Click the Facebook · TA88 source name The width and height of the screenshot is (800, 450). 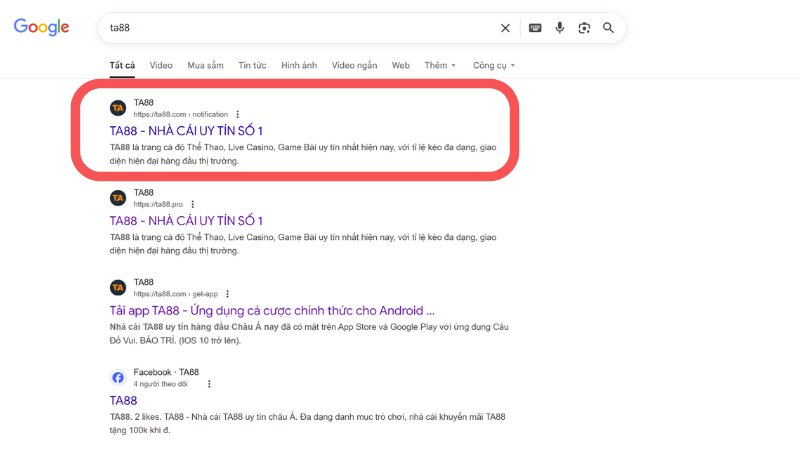[166, 372]
